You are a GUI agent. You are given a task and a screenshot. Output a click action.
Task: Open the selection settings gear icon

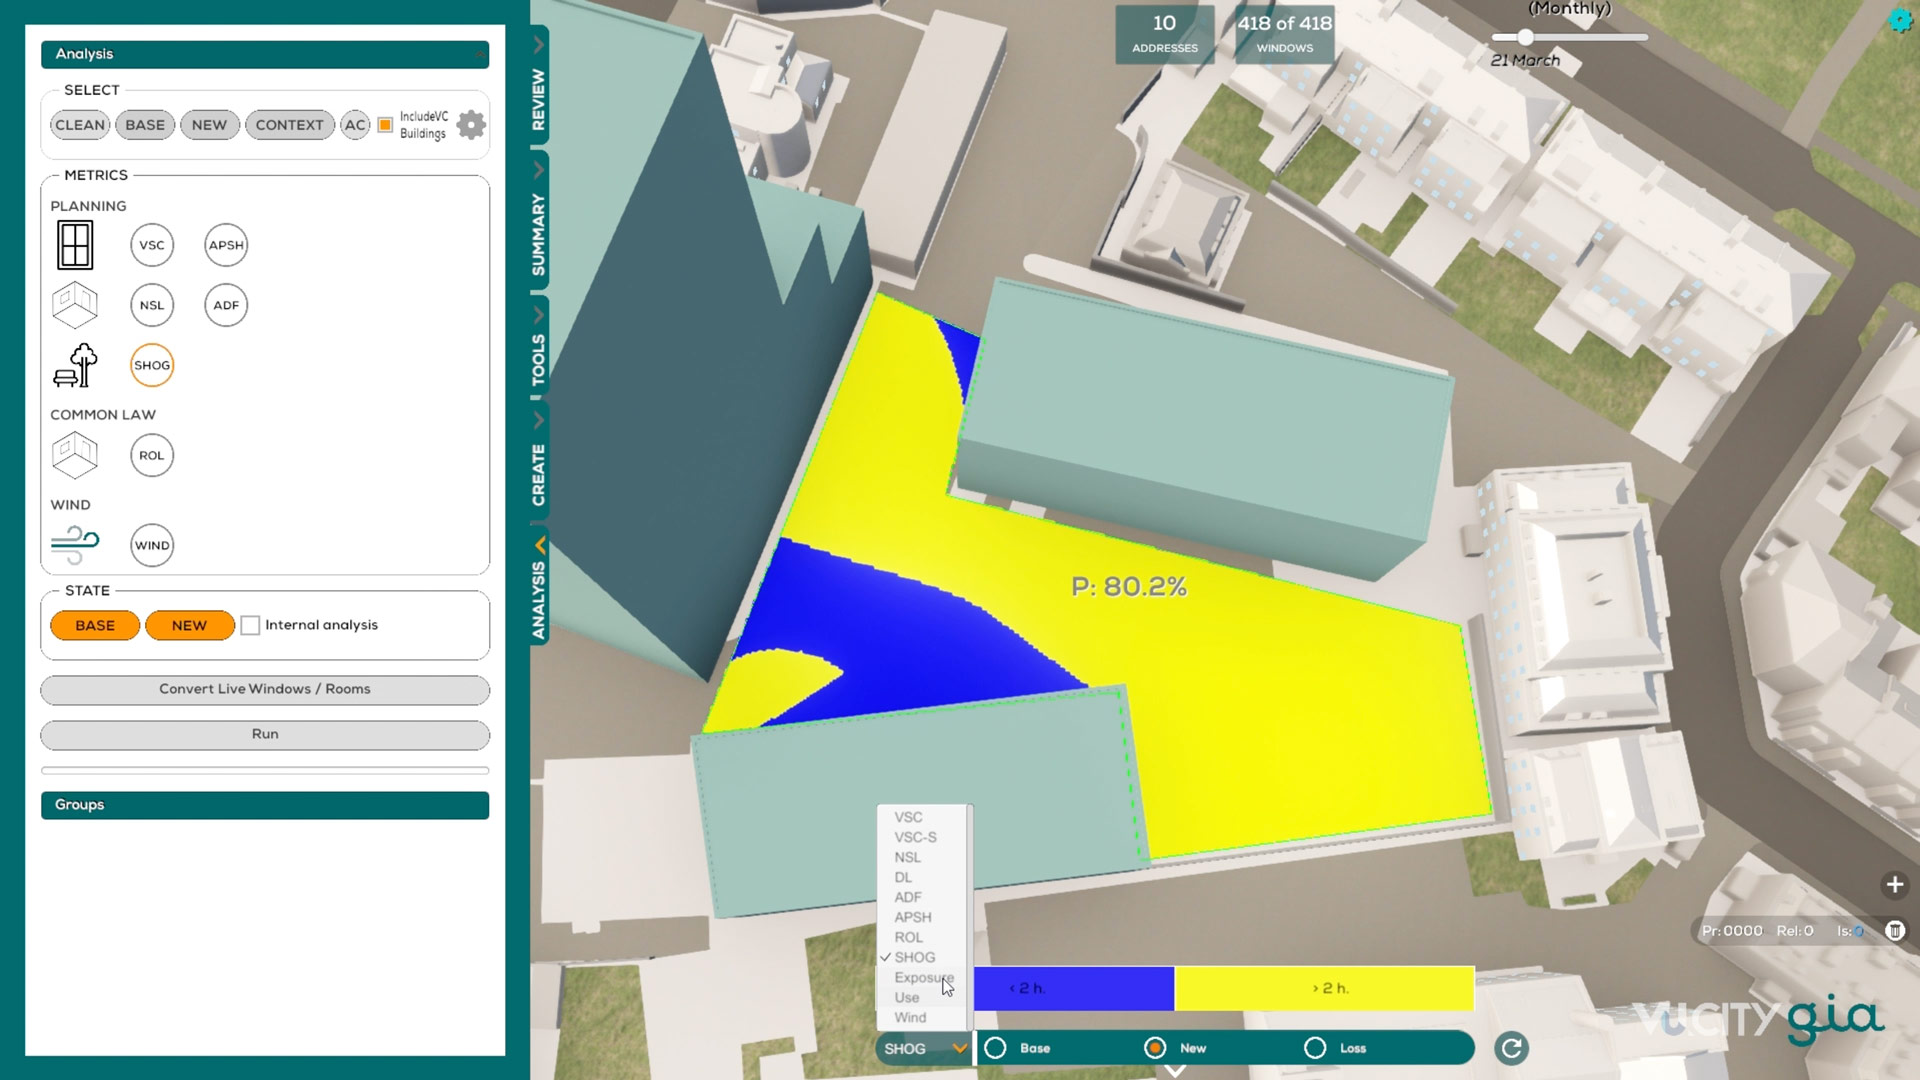[471, 125]
